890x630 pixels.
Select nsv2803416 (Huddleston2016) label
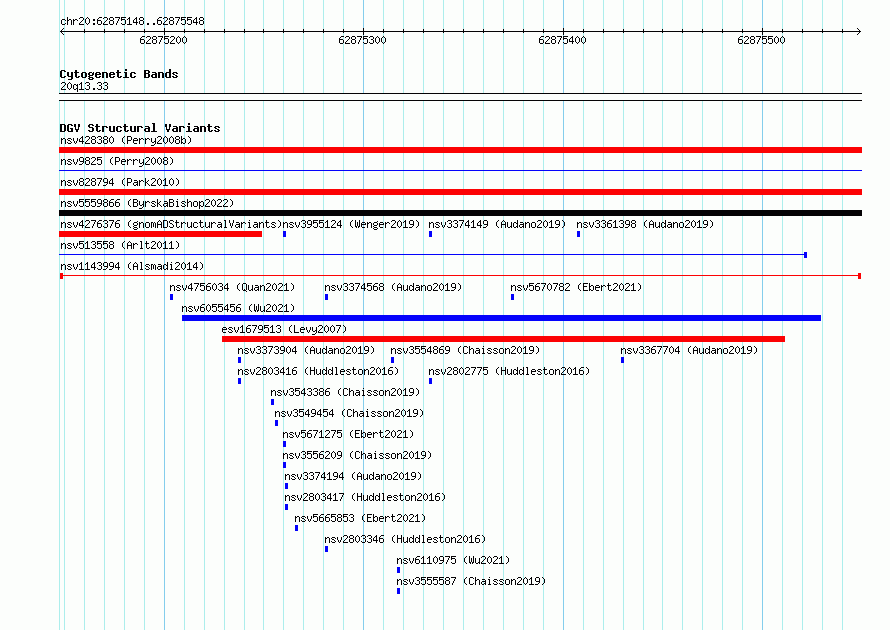[x=318, y=371]
